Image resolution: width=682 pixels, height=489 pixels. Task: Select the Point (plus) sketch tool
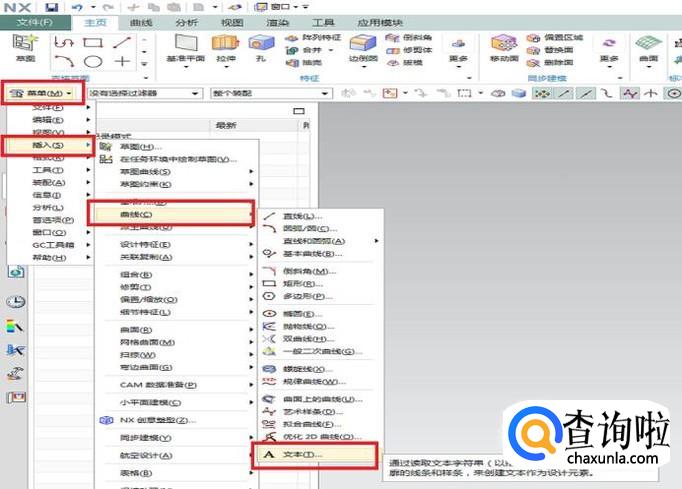coord(122,61)
